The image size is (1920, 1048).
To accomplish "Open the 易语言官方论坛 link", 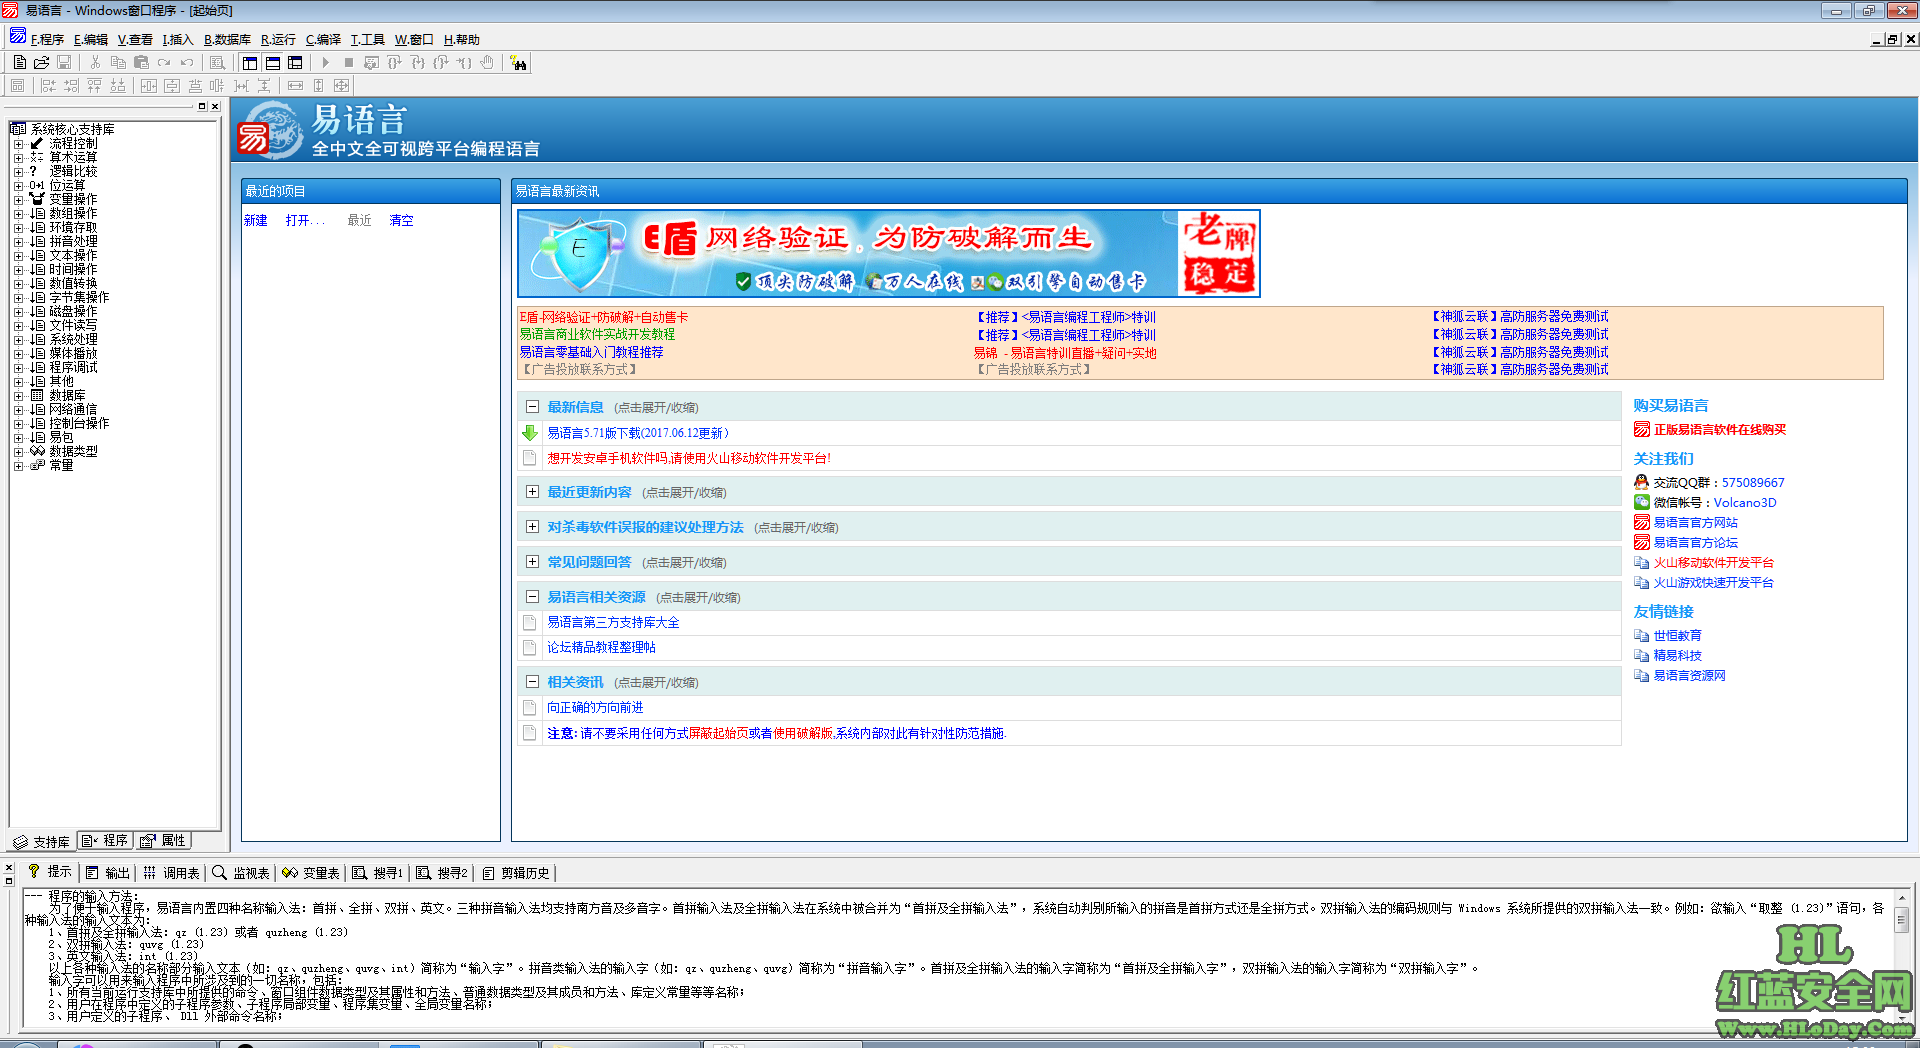I will [1695, 543].
